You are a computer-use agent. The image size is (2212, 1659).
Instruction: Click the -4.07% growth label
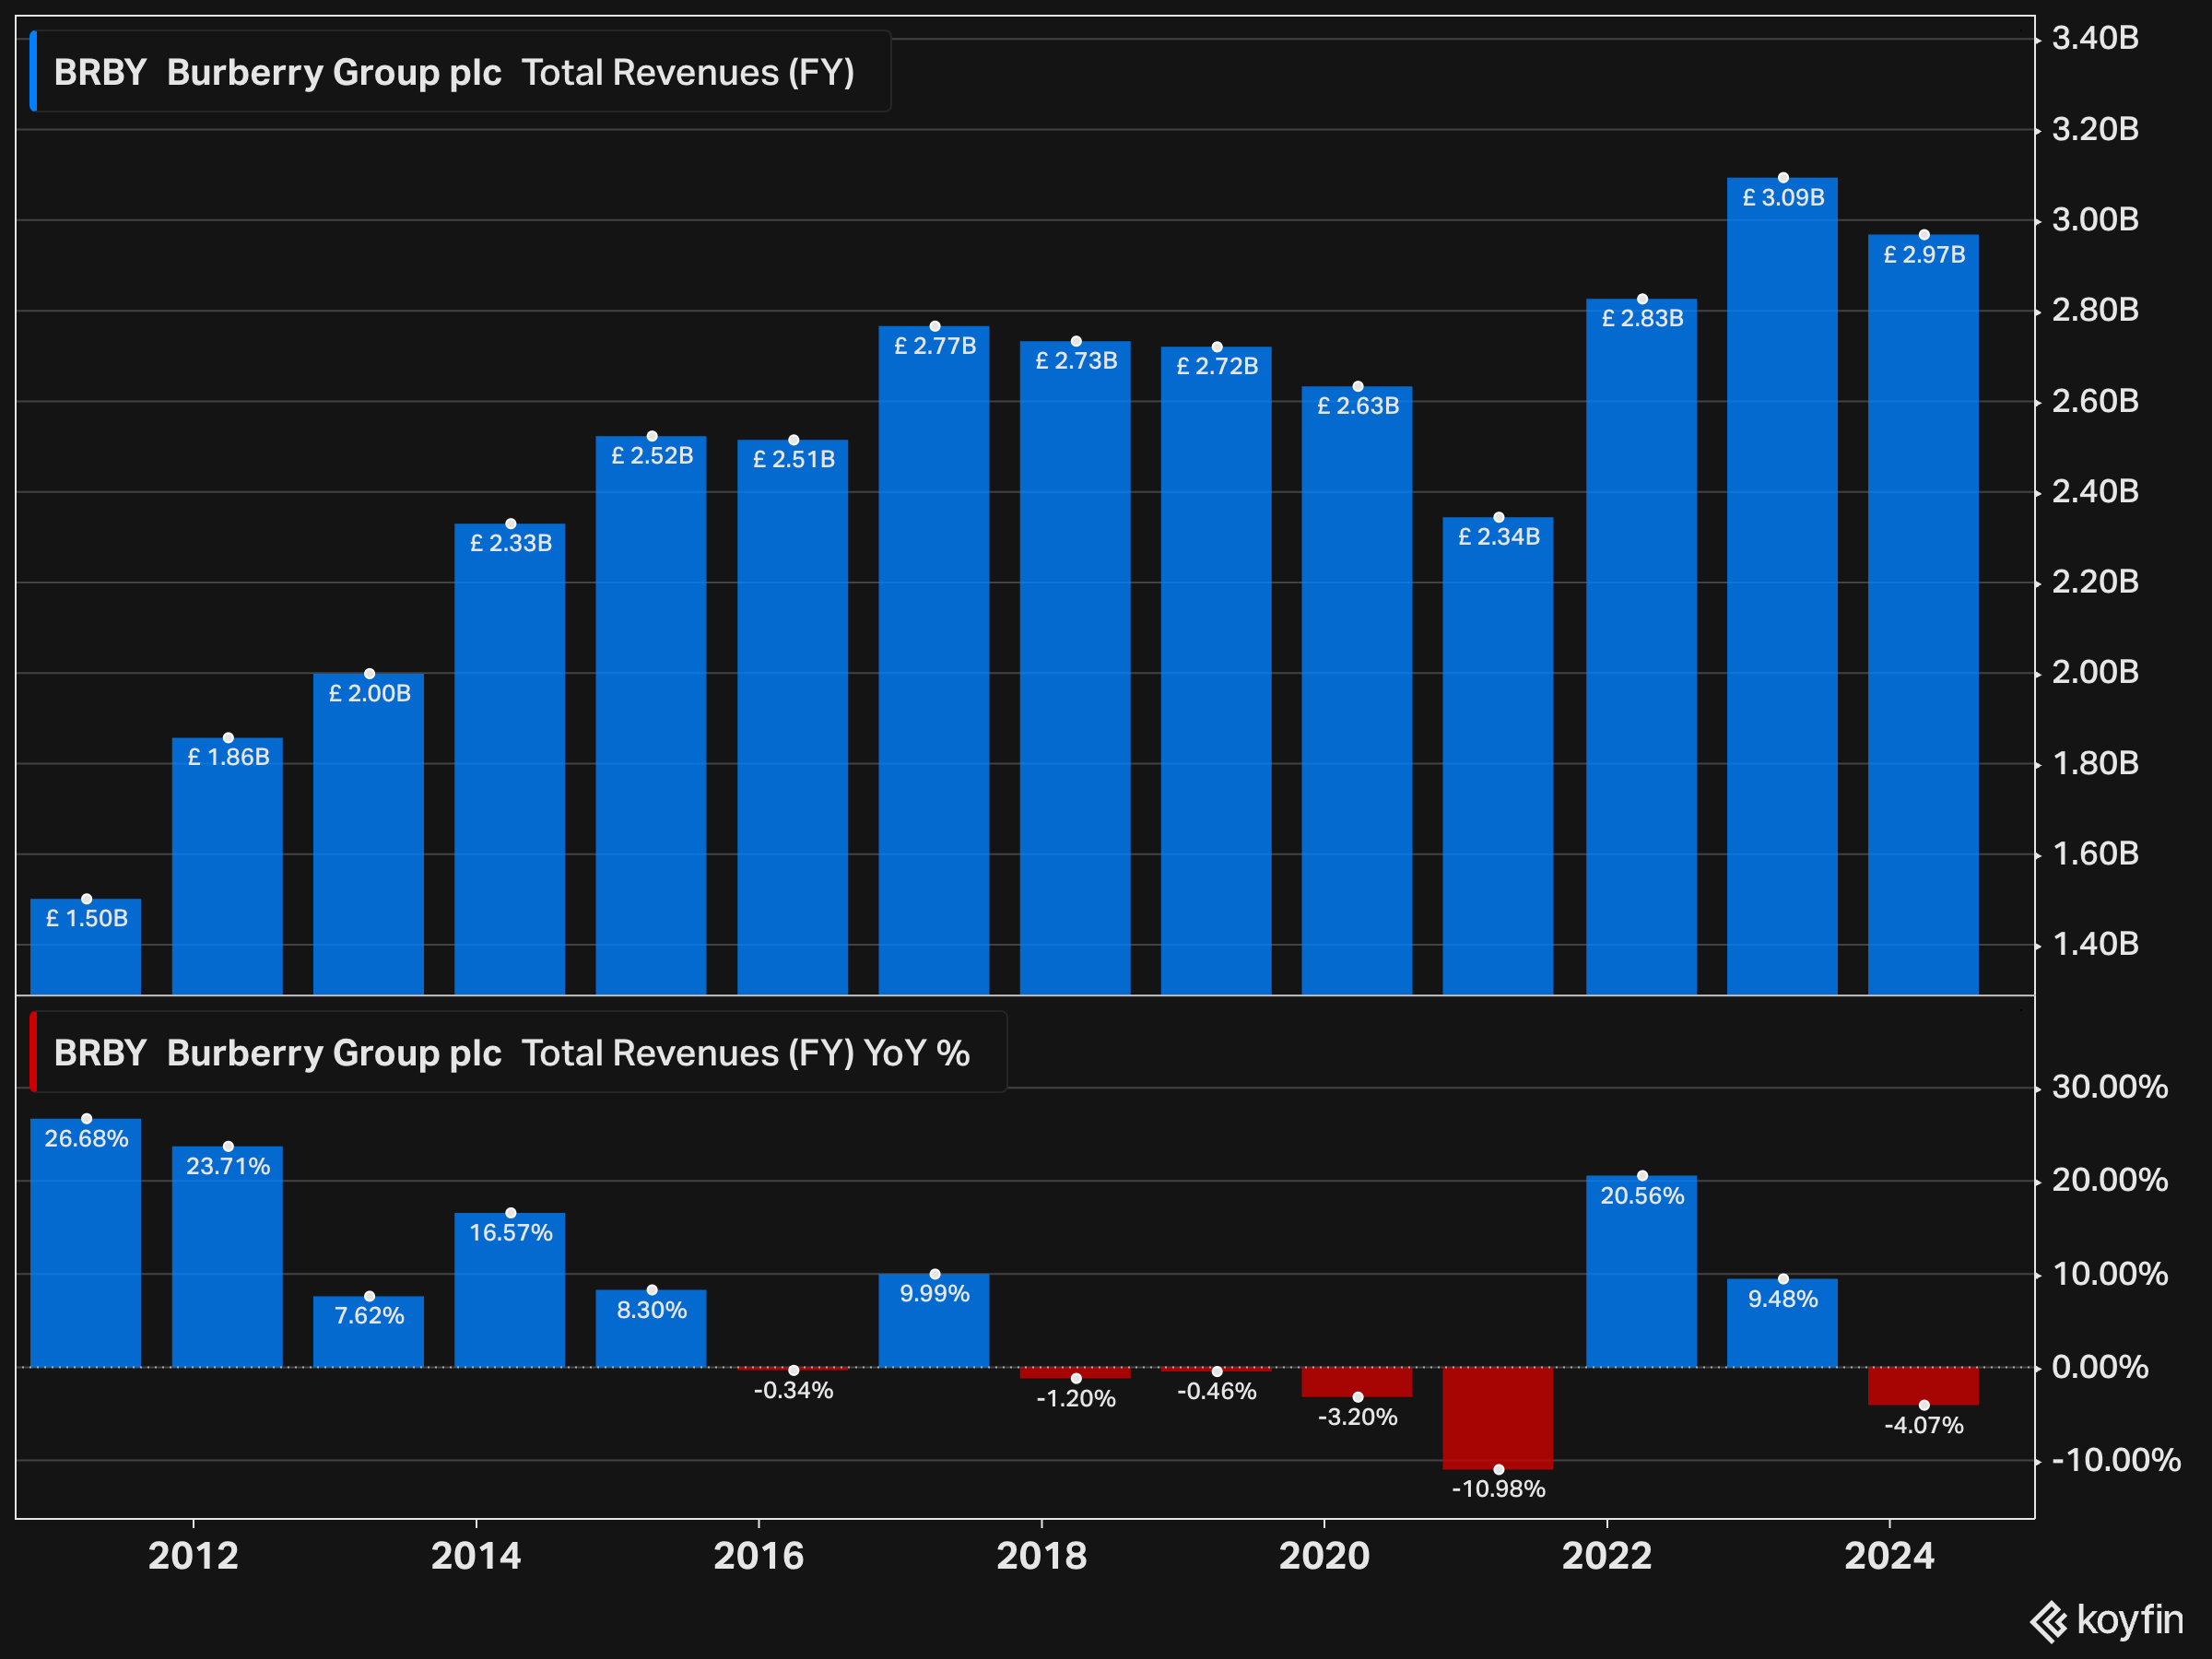click(1925, 1425)
